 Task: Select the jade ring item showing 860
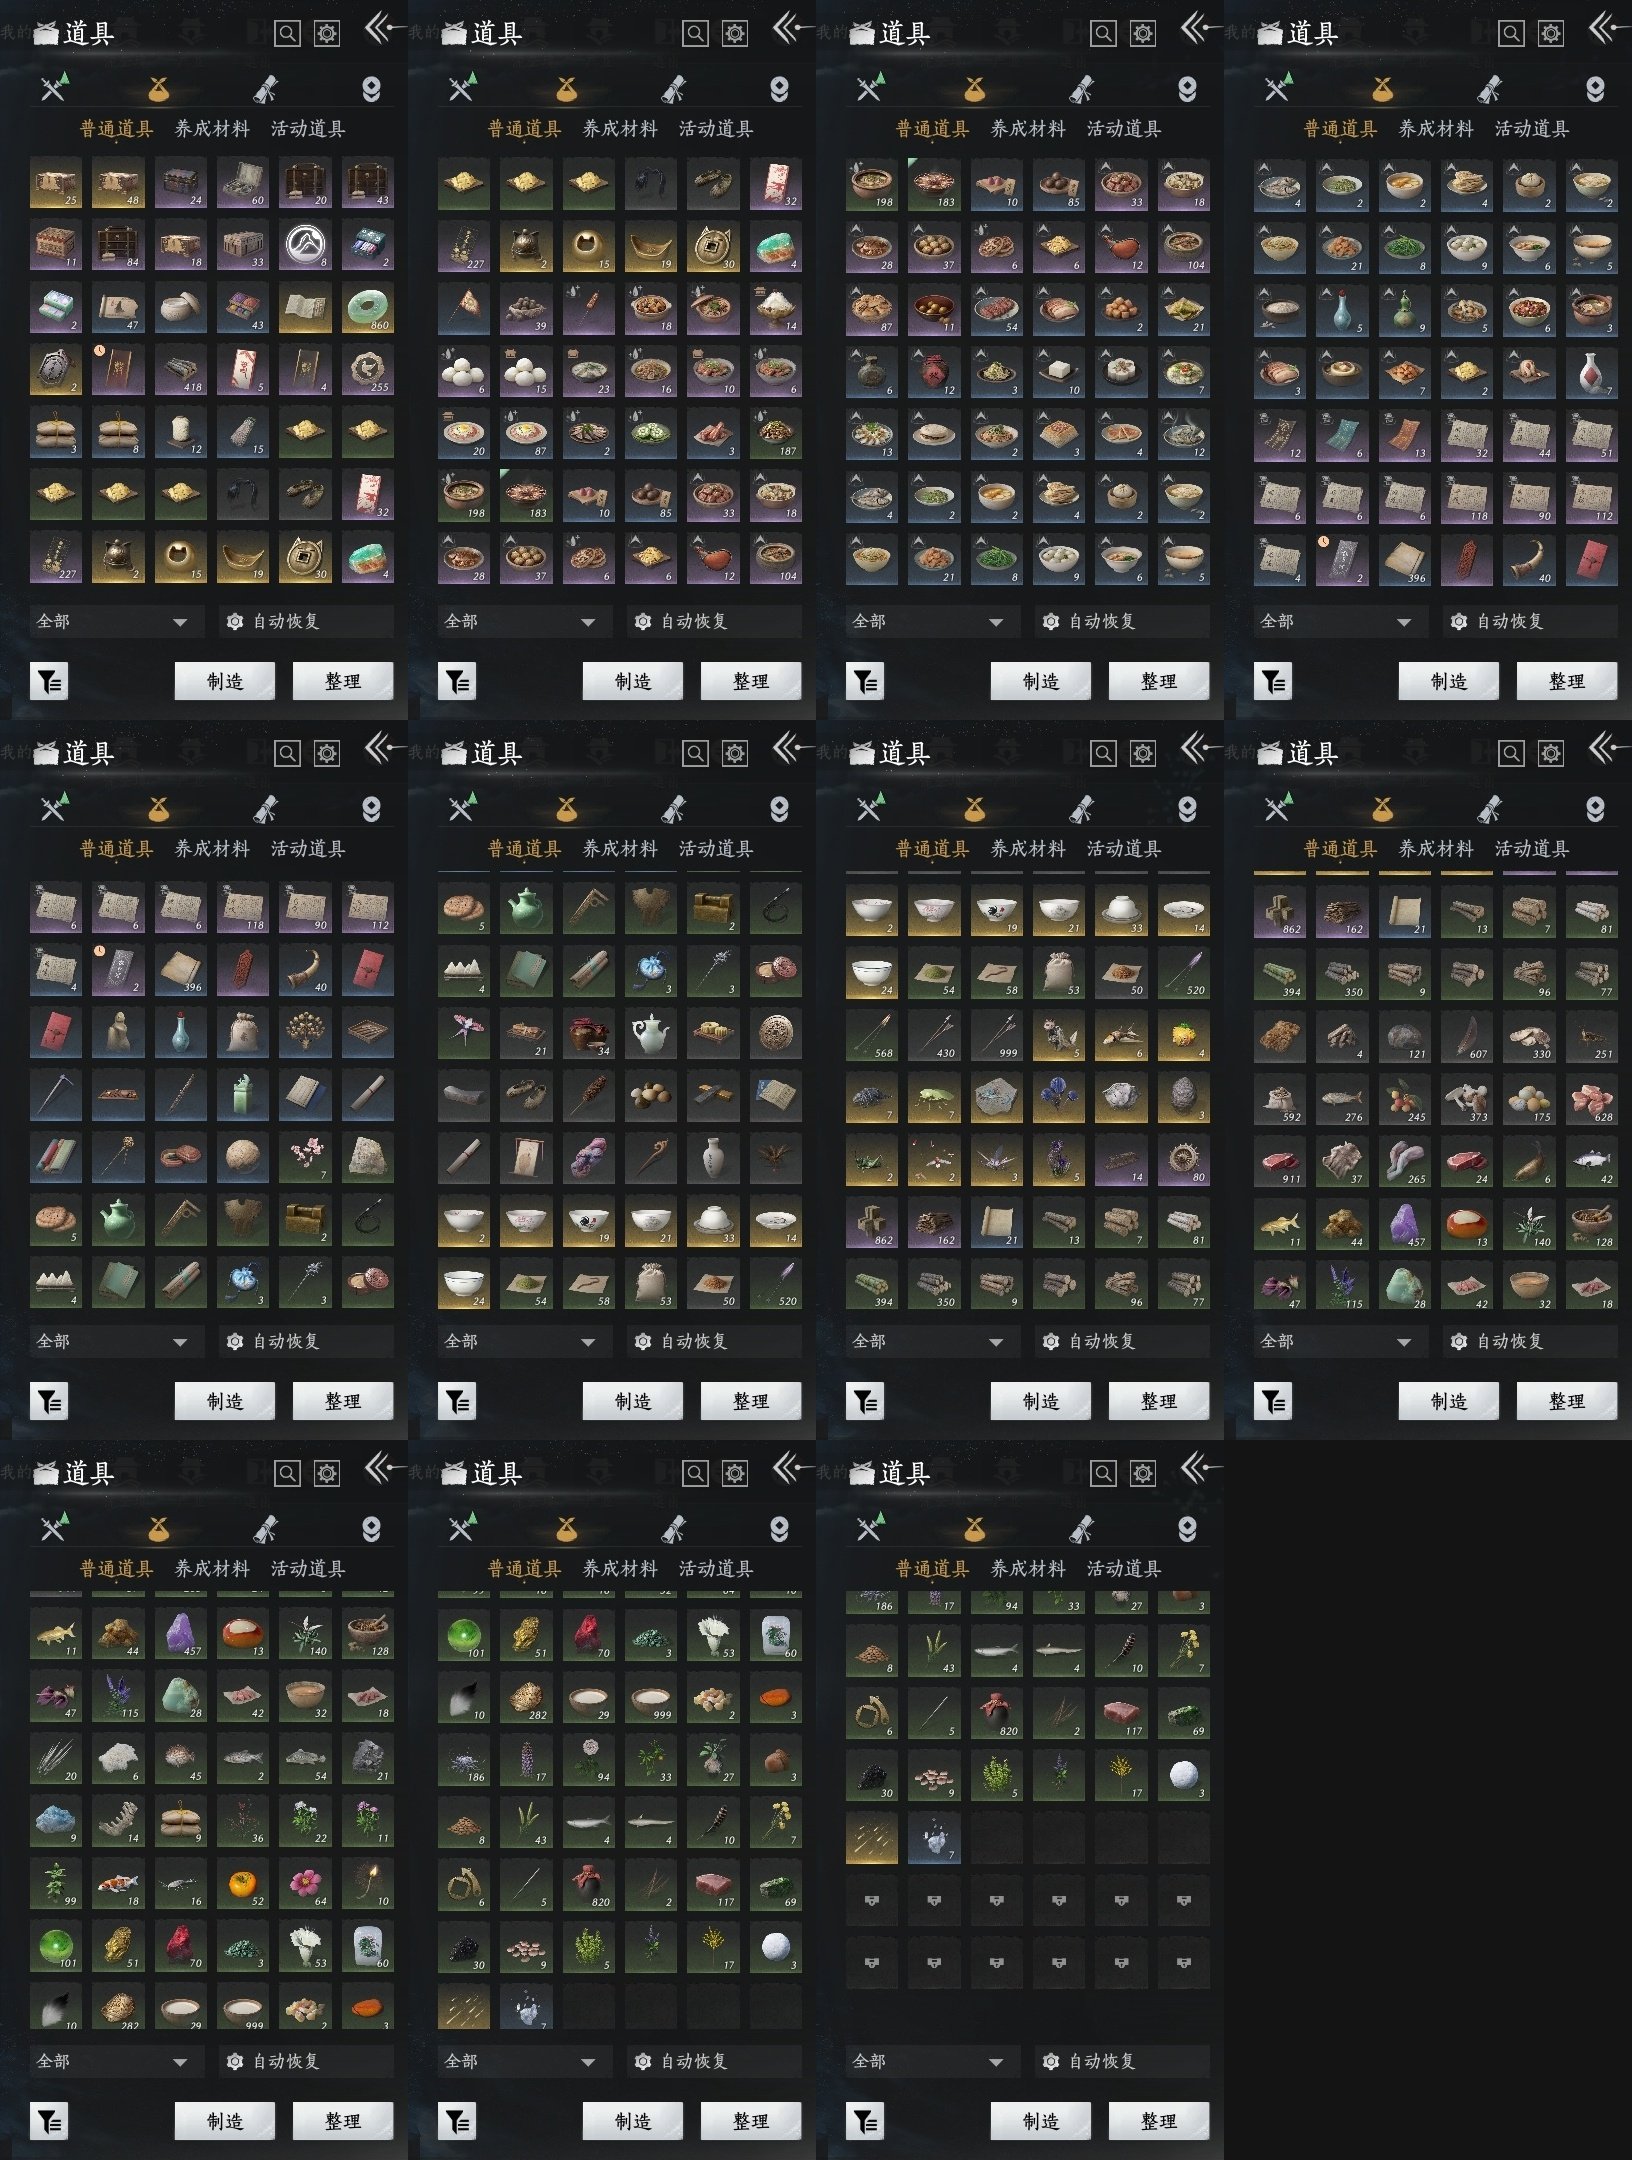click(x=367, y=308)
